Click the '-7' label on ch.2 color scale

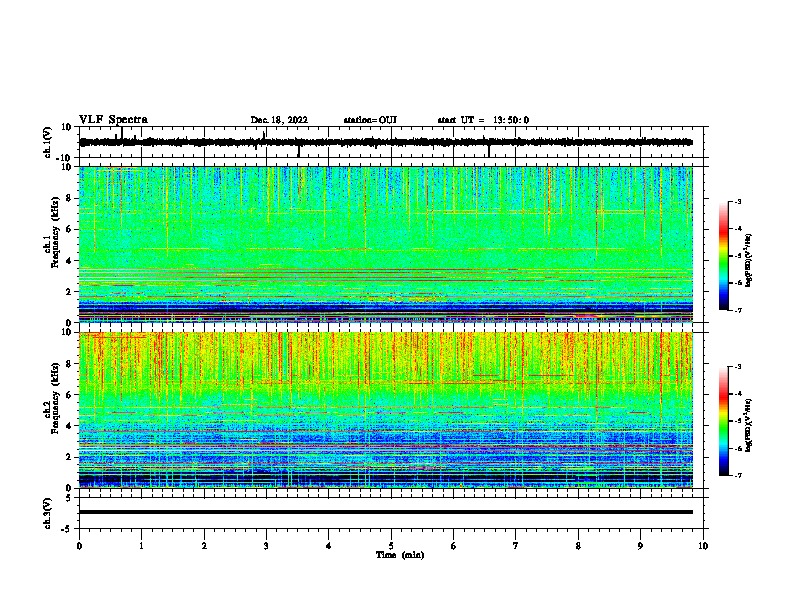[x=738, y=476]
